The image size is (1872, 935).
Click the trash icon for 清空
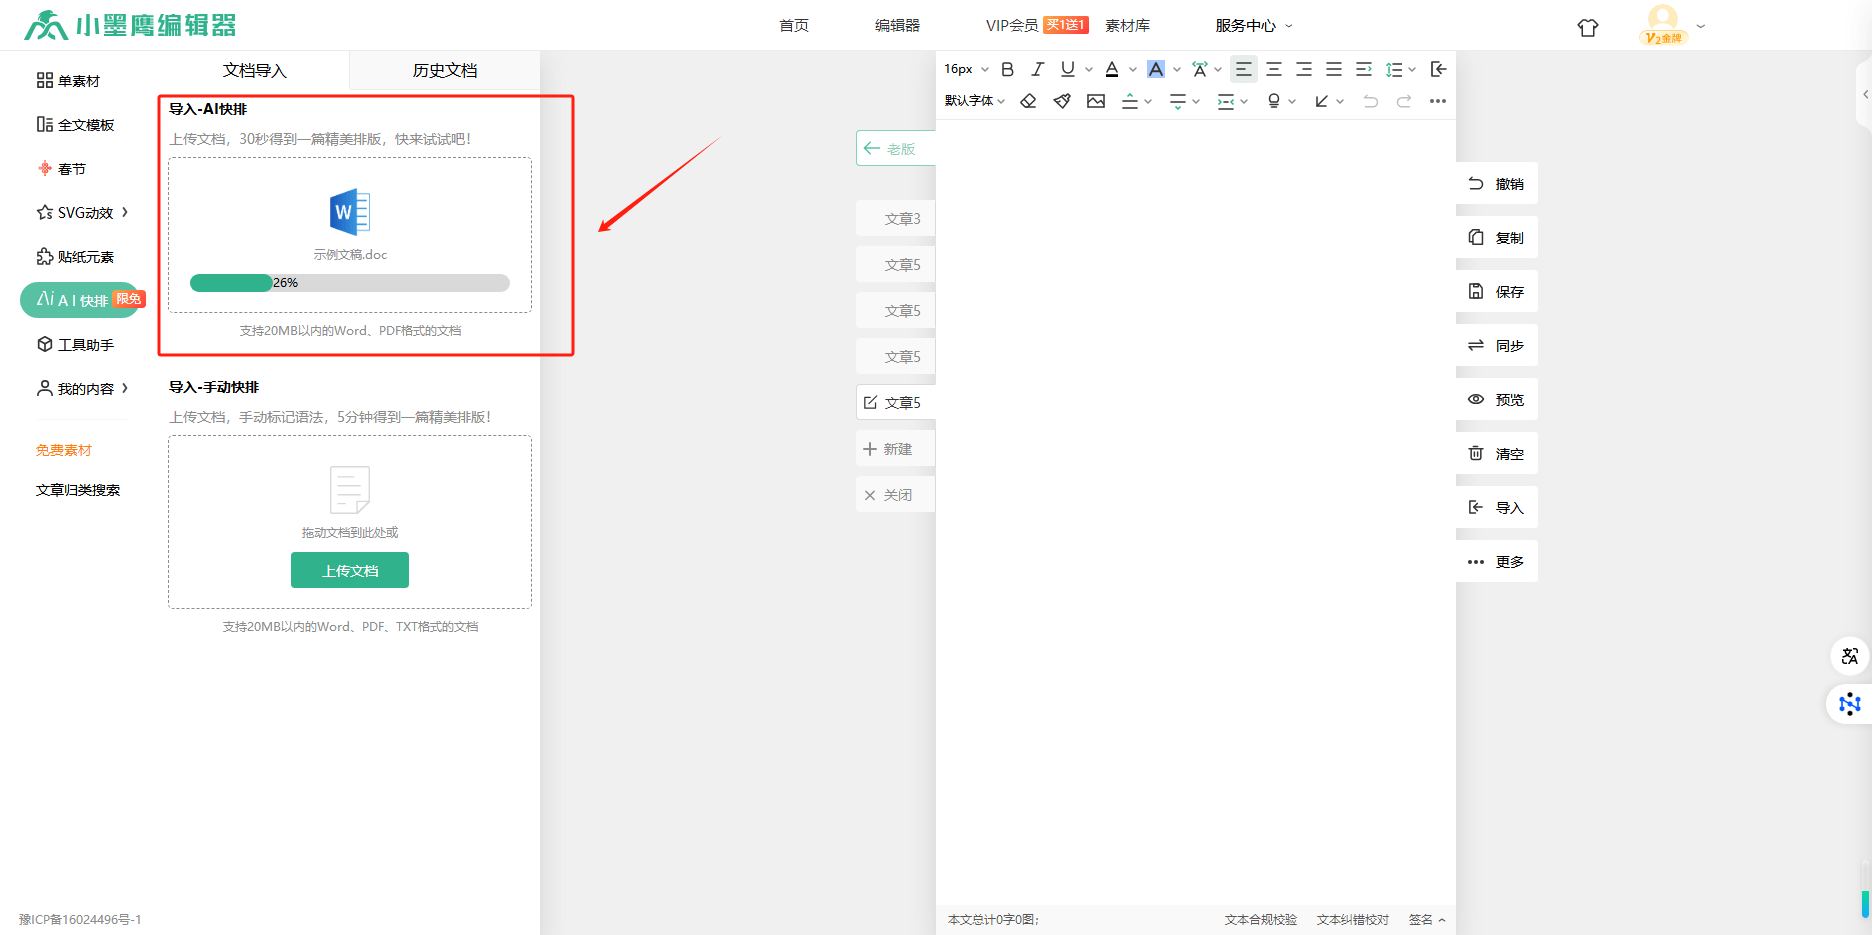(x=1476, y=453)
